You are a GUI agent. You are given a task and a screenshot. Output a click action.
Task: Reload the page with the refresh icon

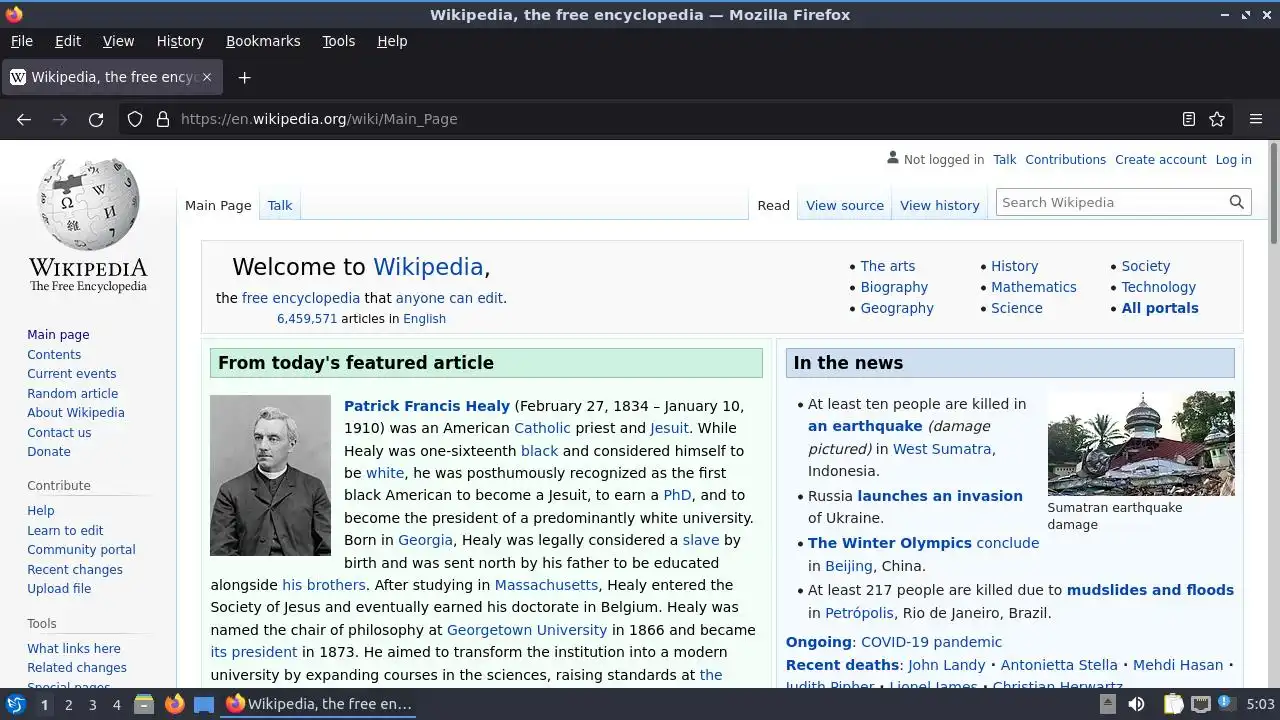tap(96, 119)
